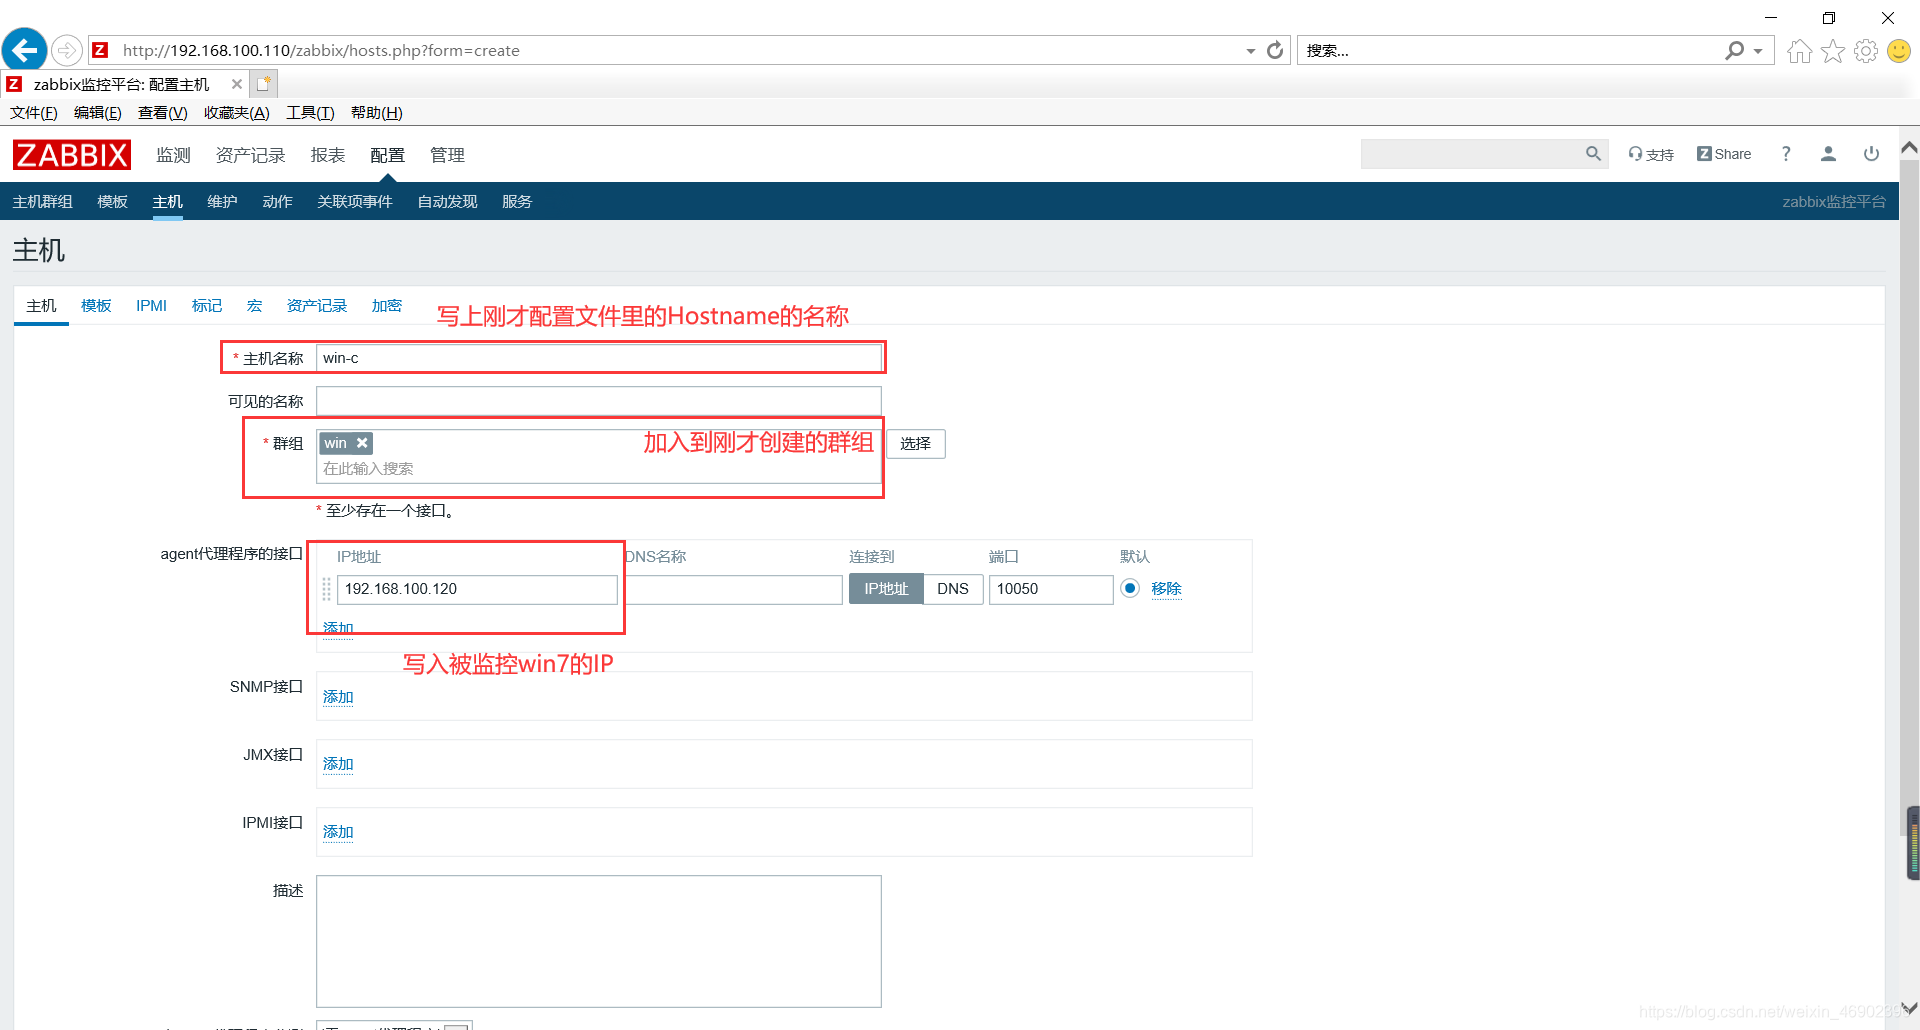The width and height of the screenshot is (1920, 1030).
Task: Select DNS connect-to toggle
Action: 953,589
